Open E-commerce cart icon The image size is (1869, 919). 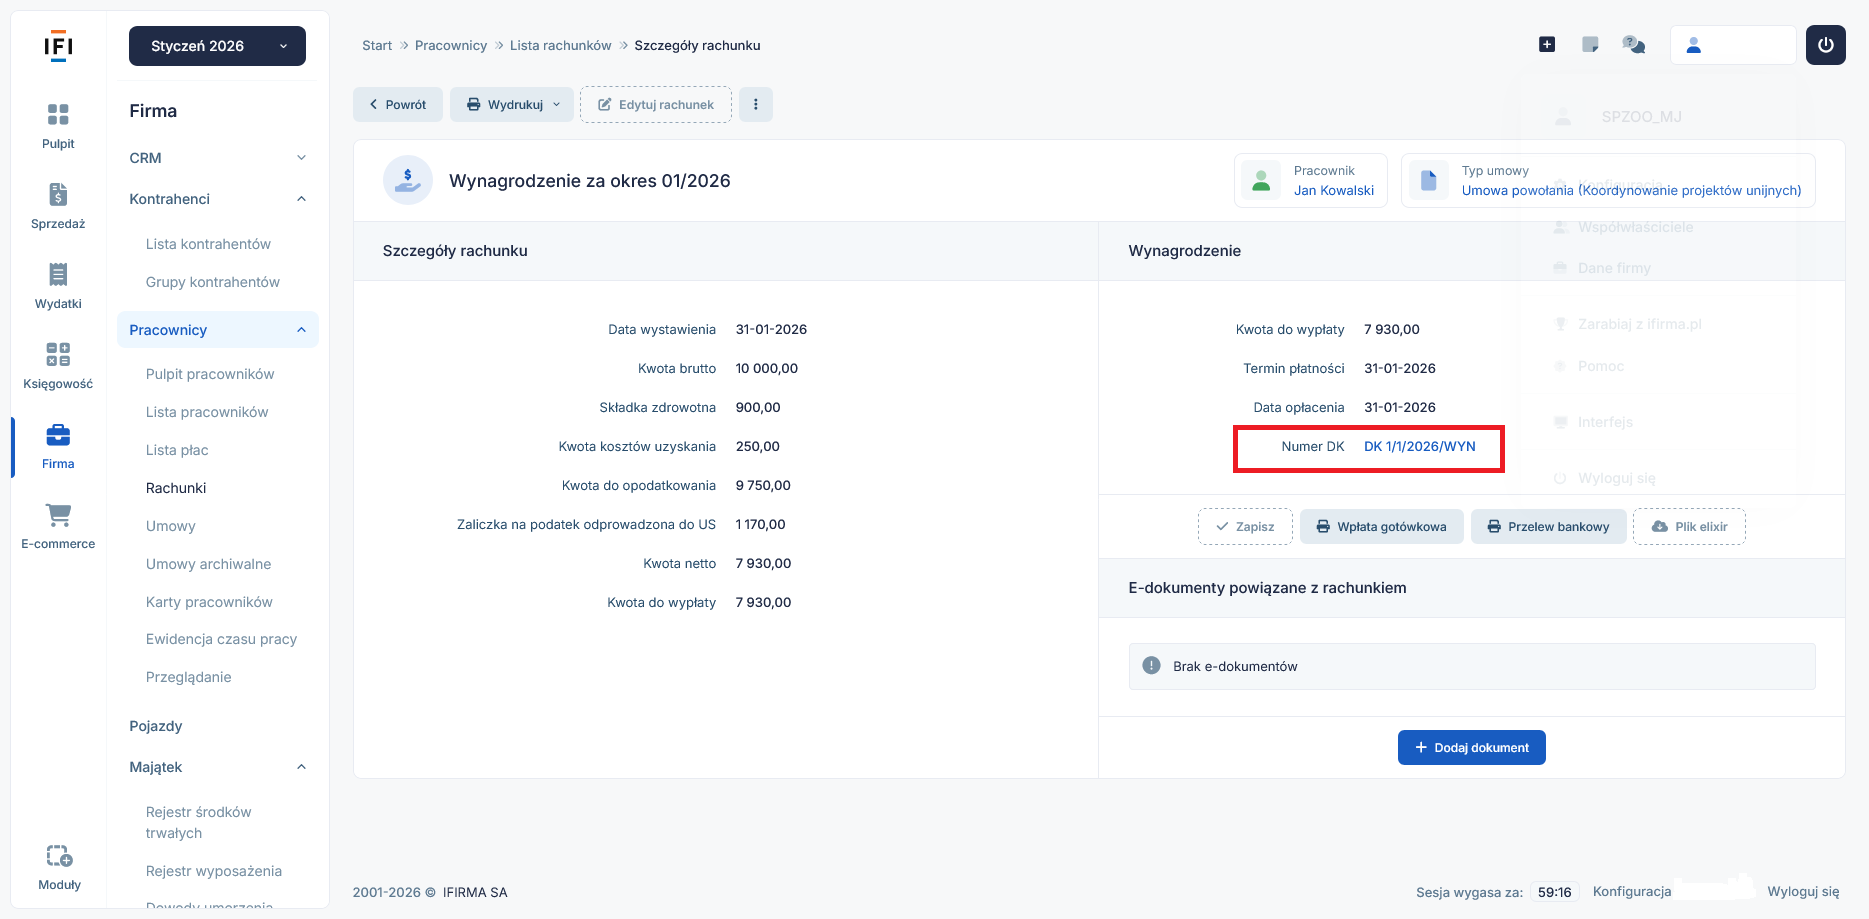[58, 516]
